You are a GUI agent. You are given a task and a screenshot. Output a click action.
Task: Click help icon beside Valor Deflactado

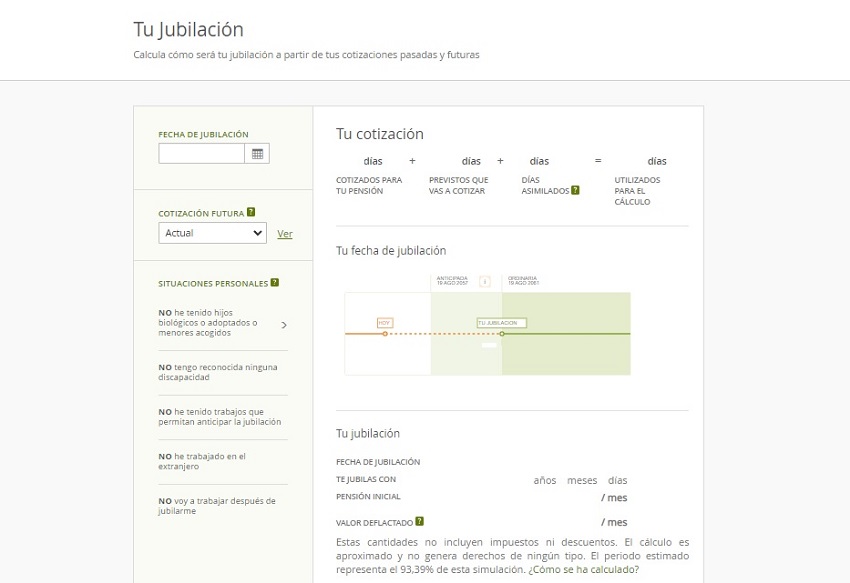click(419, 521)
